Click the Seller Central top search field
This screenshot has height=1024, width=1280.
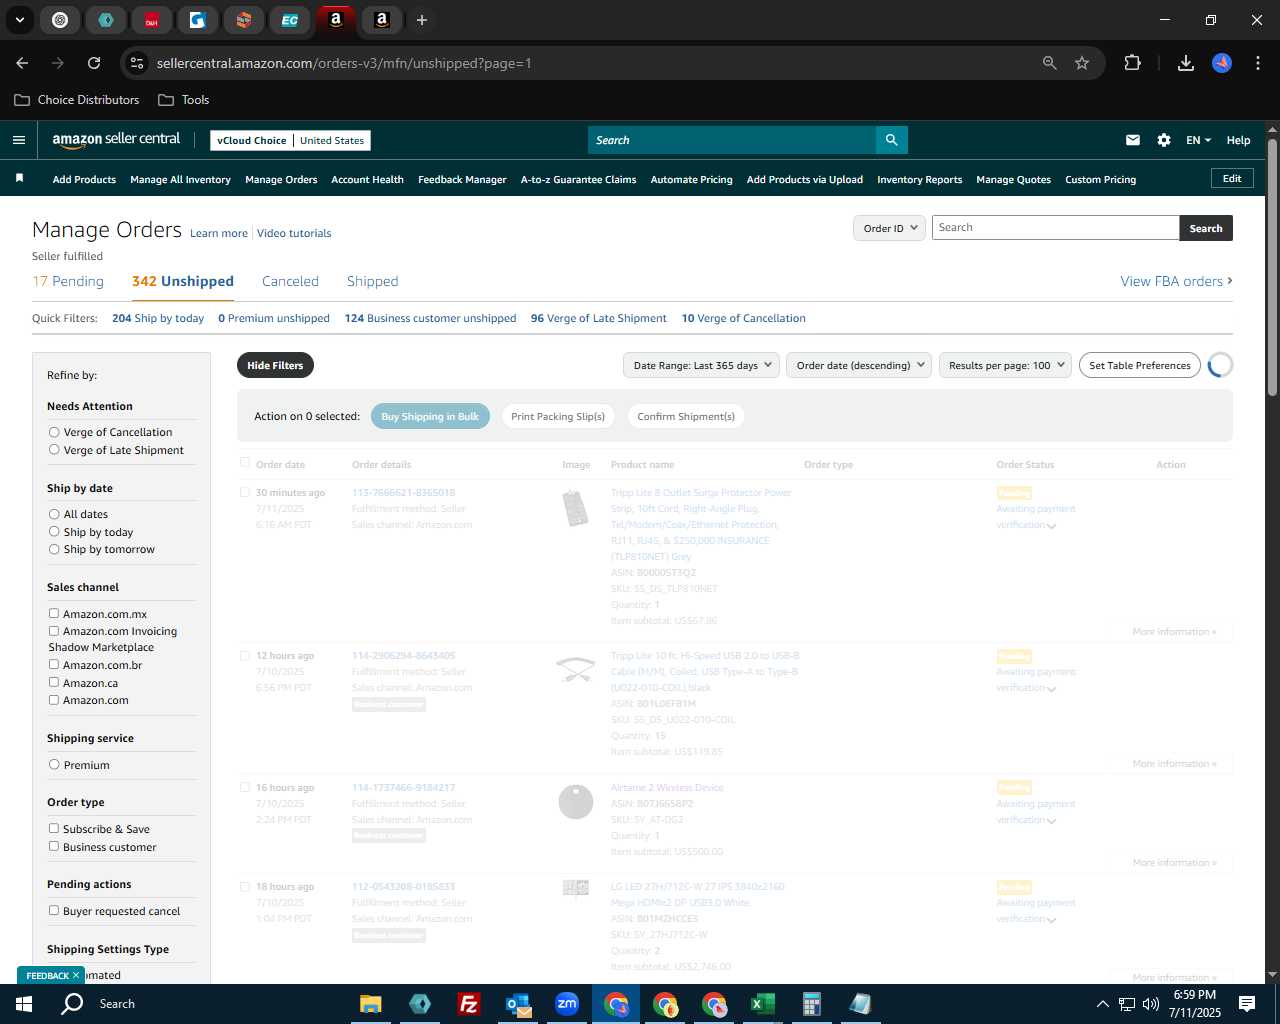731,140
